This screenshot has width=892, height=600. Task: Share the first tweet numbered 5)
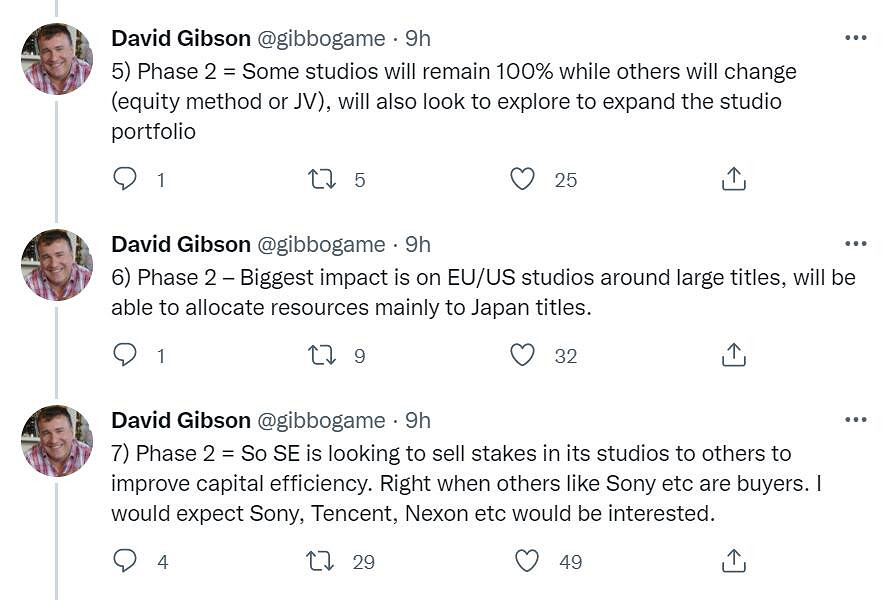pos(733,179)
